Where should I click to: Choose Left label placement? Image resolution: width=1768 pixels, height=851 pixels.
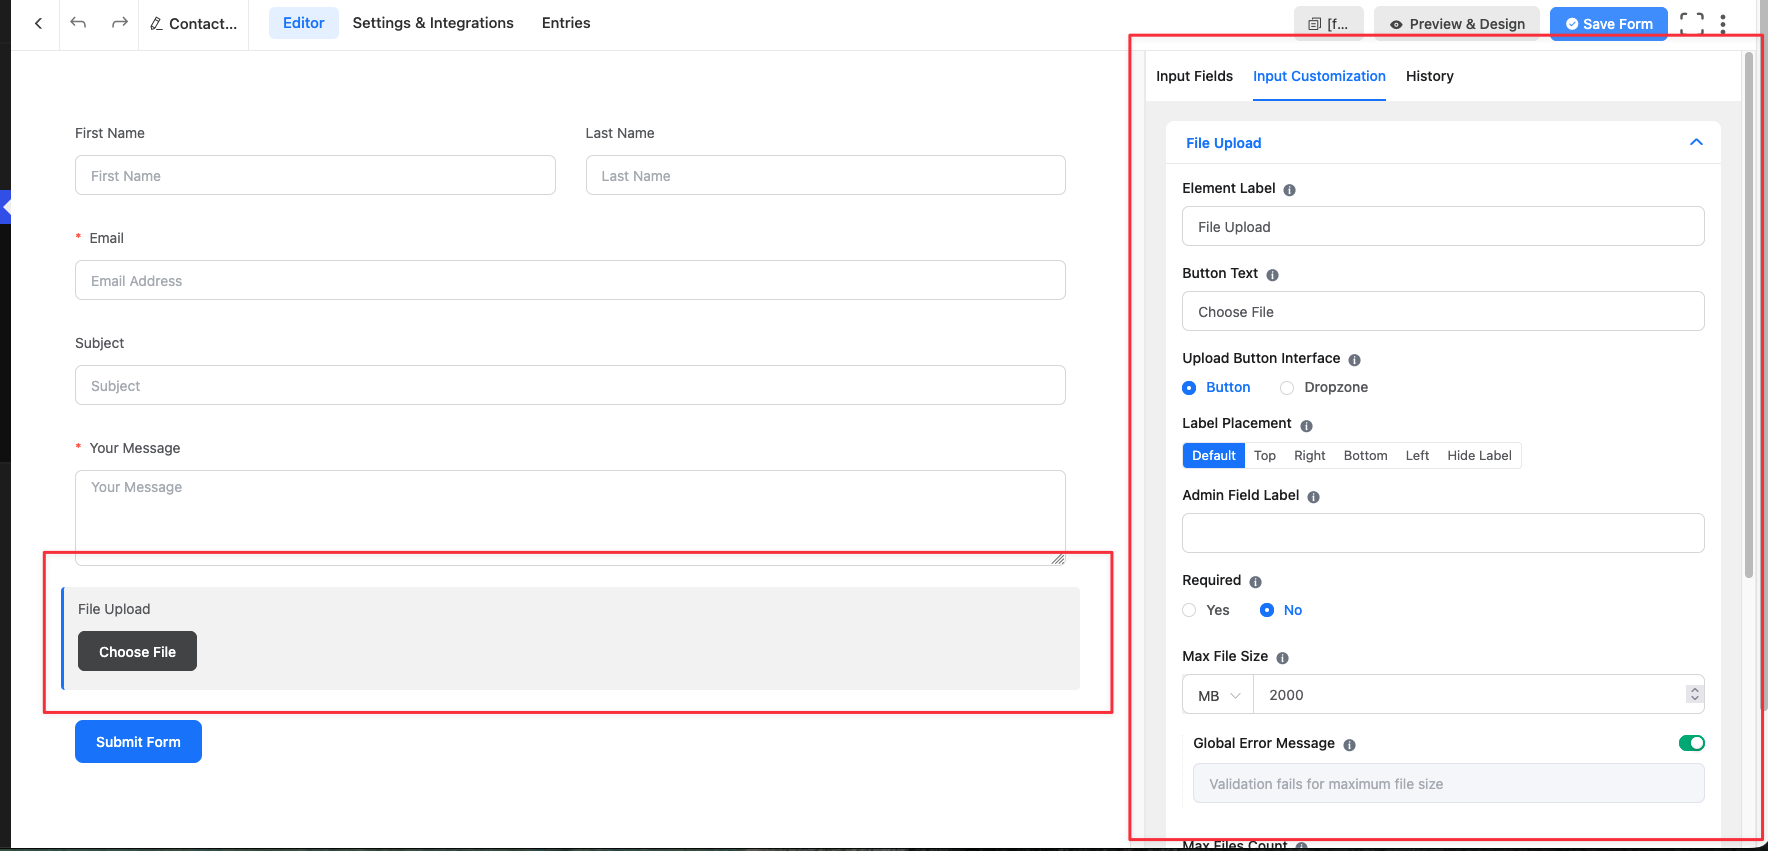[1417, 455]
